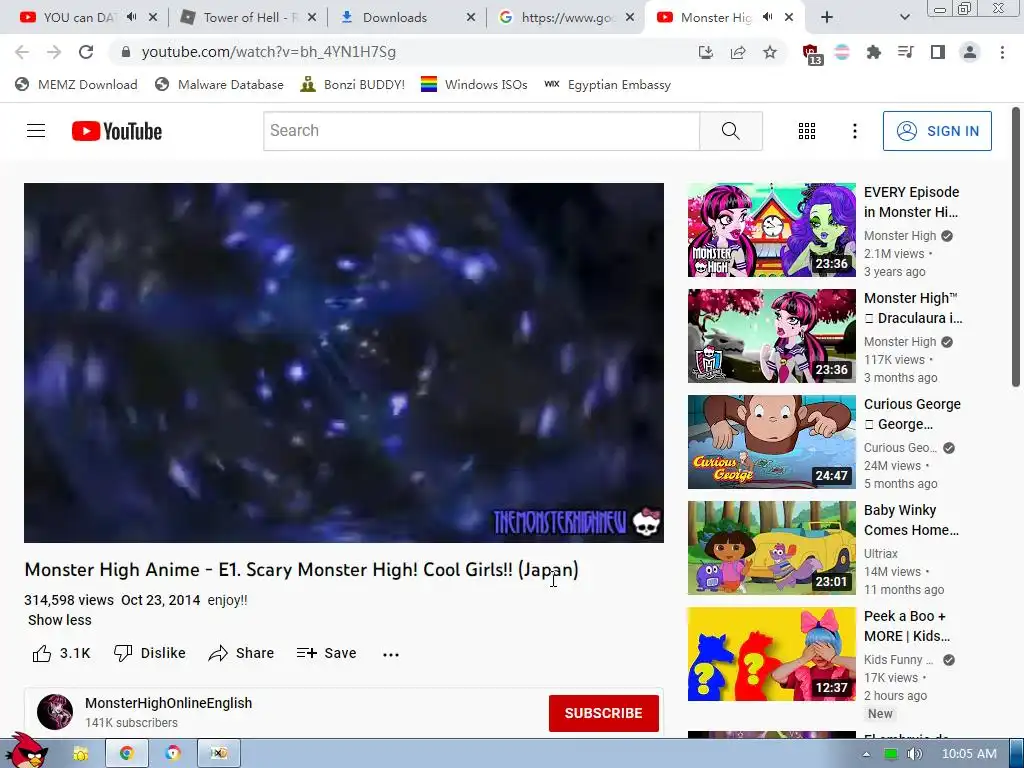Open MEMZ Download bookmark

click(x=76, y=85)
